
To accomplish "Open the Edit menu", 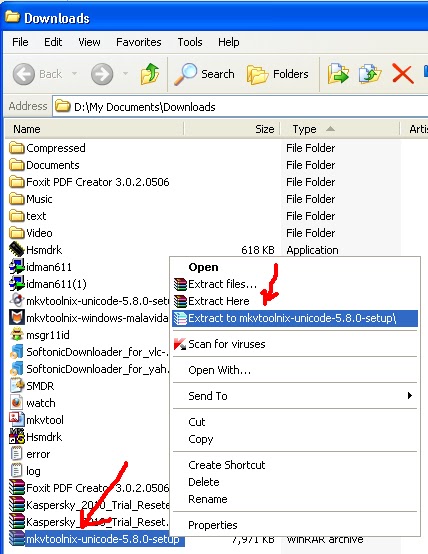I will [x=53, y=42].
